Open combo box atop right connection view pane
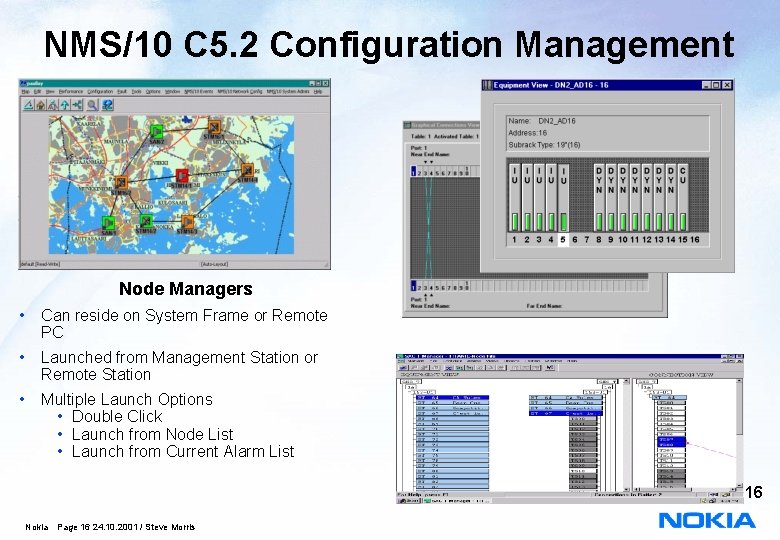This screenshot has width=780, height=540. [647, 381]
